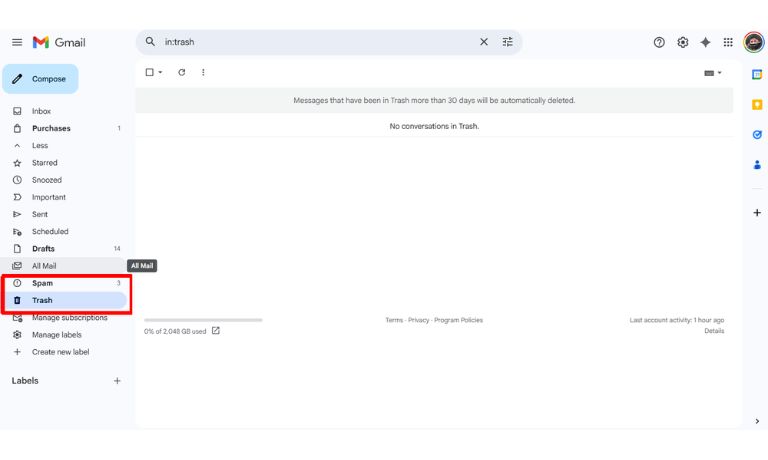
Task: Click the Program Policies link
Action: 458,320
